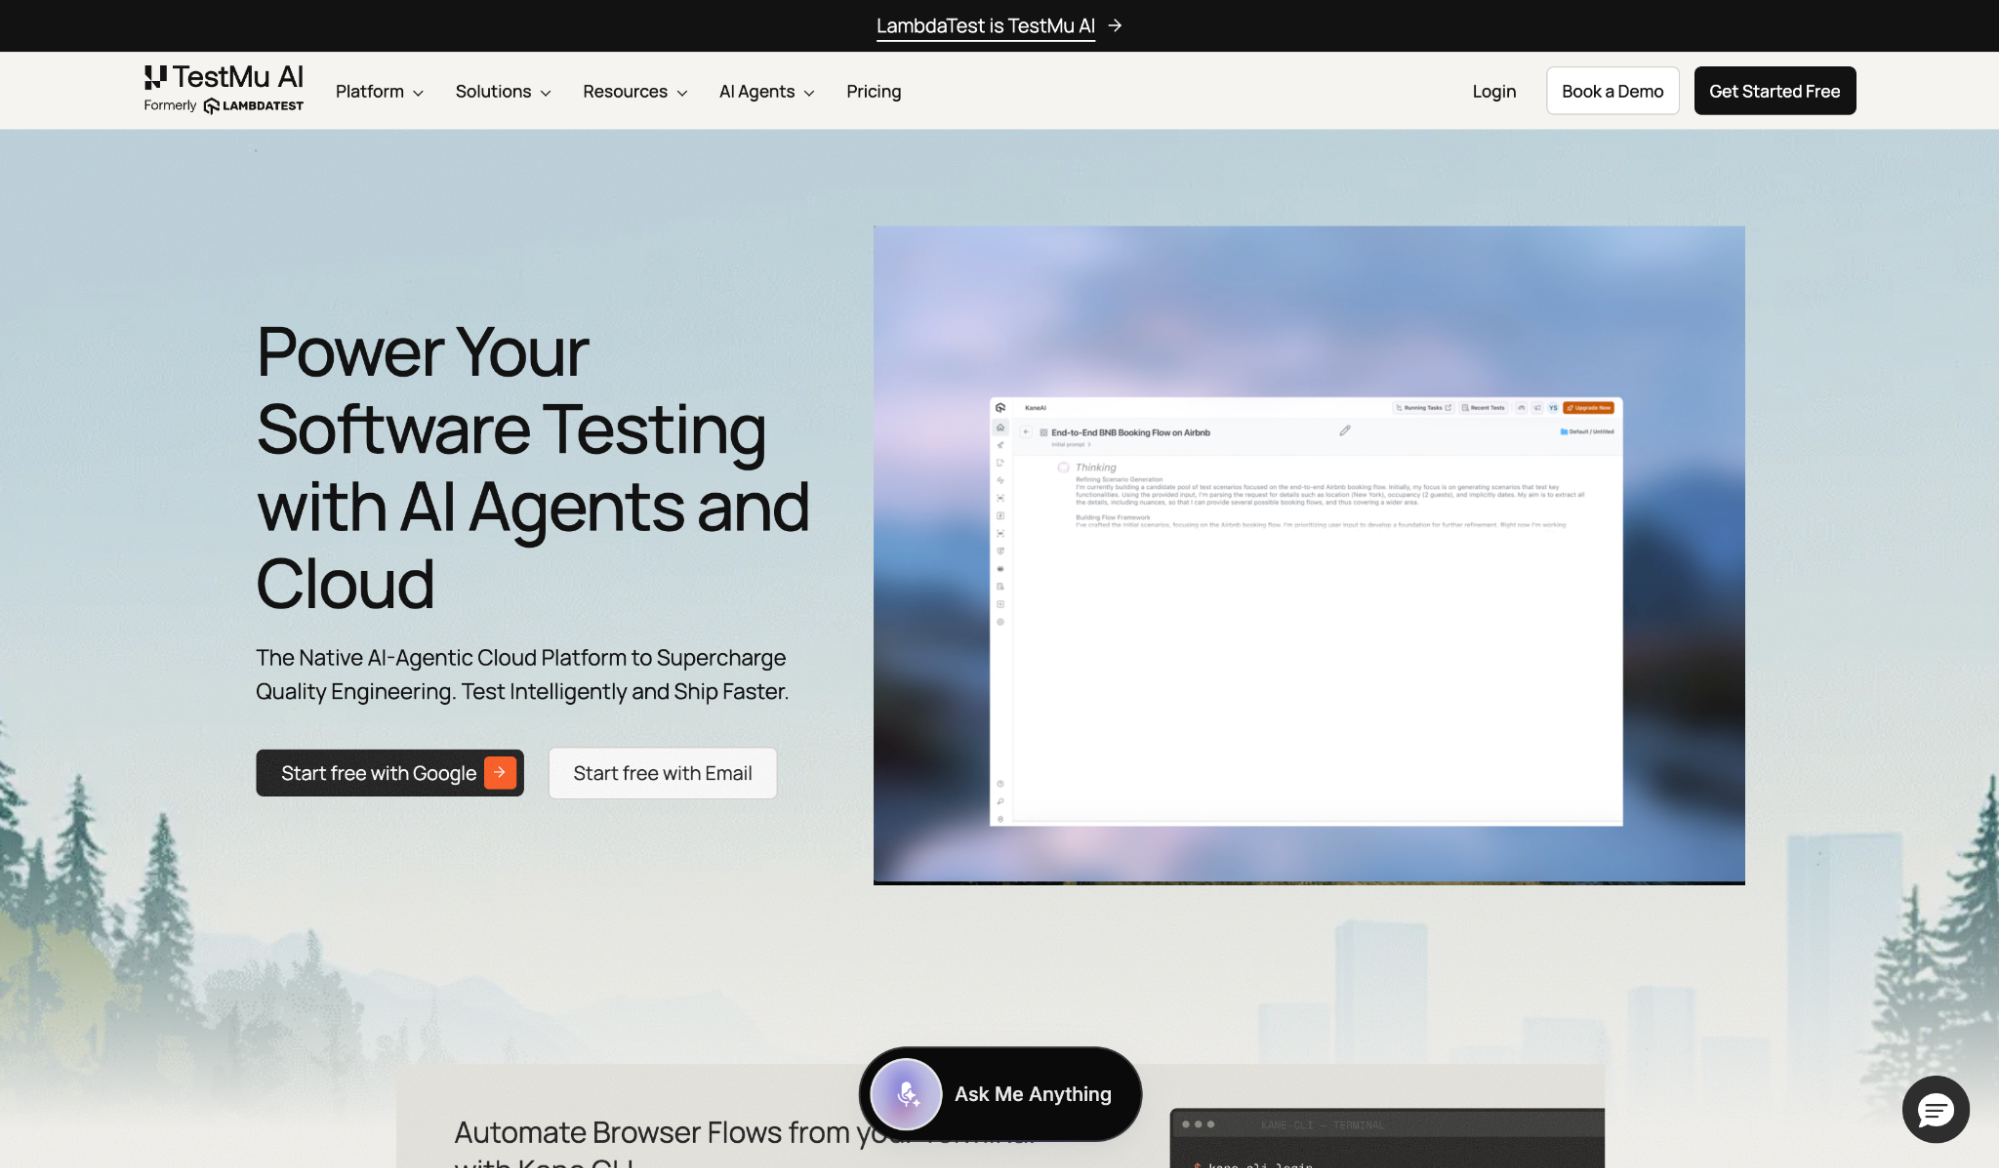This screenshot has height=1169, width=1999.
Task: Expand the Resources navigation dropdown
Action: click(635, 91)
